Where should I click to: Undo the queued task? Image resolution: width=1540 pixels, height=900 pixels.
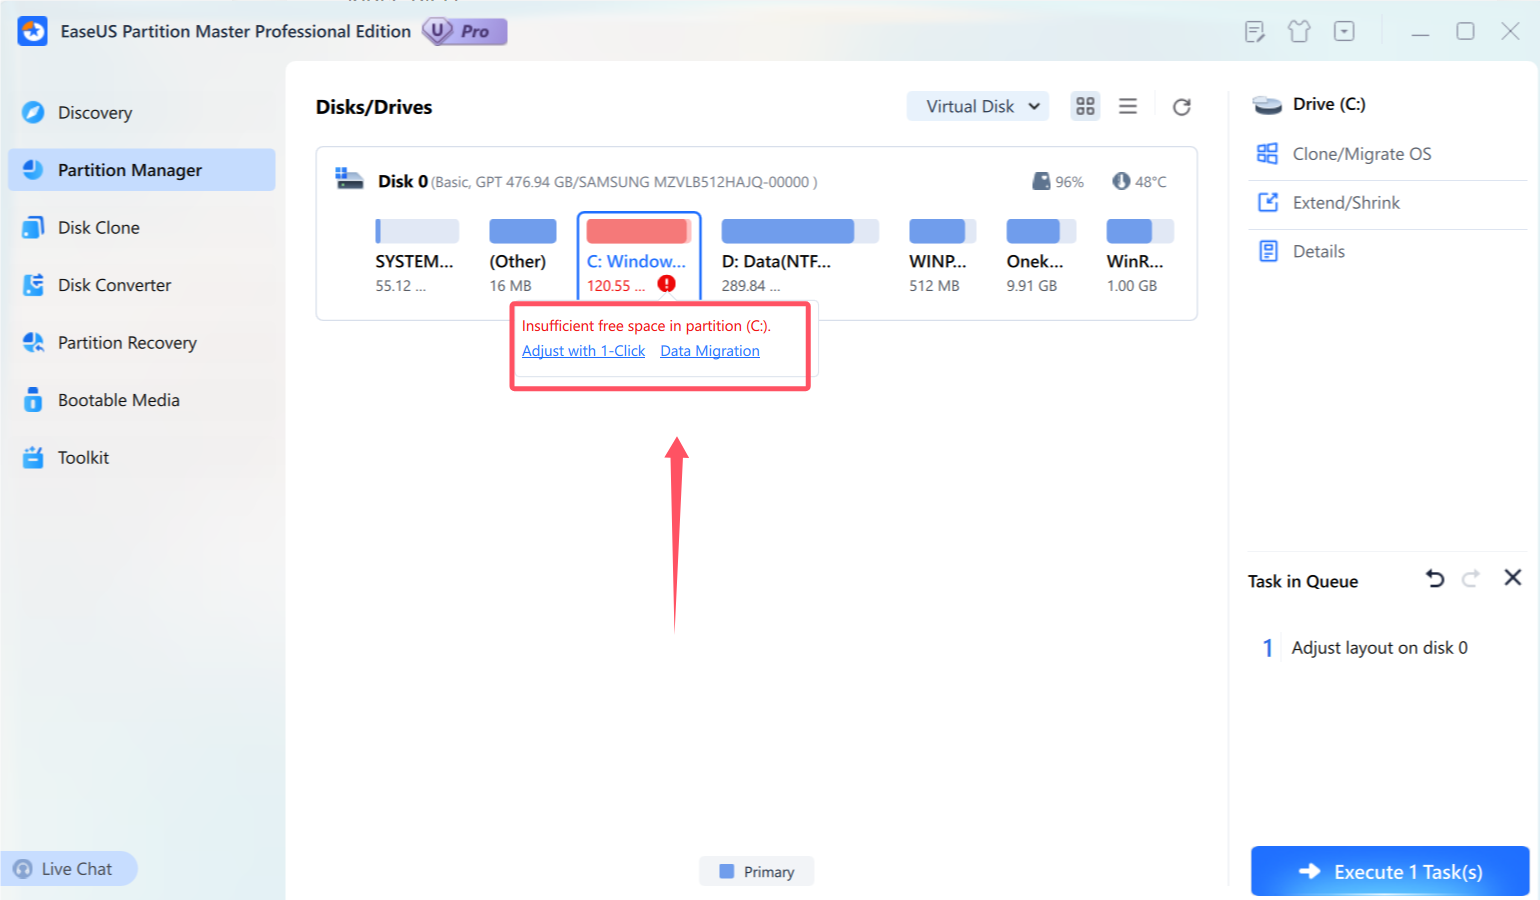coord(1435,578)
